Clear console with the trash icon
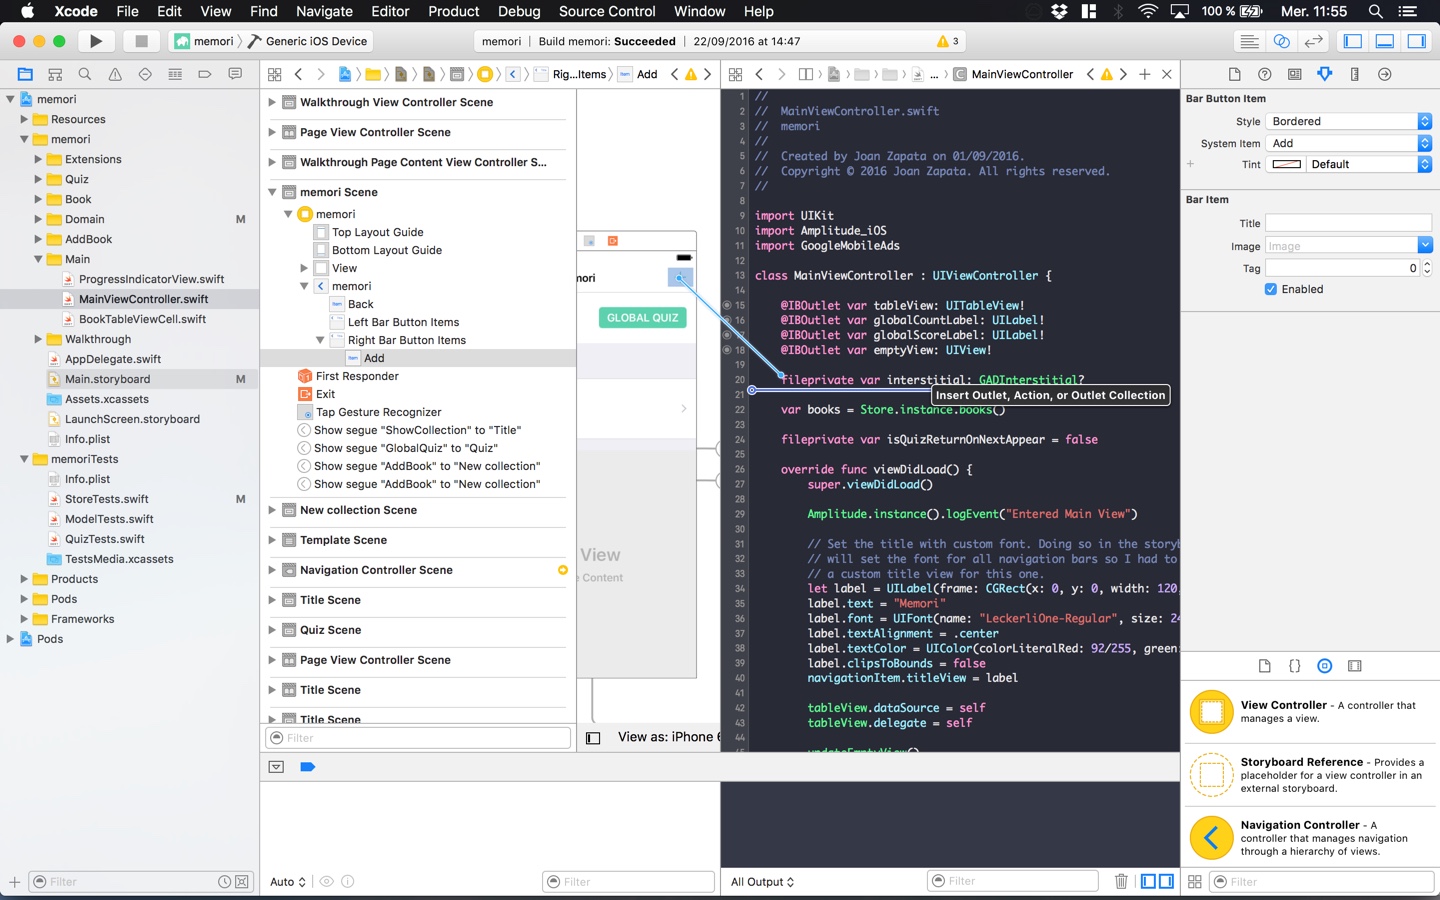Viewport: 1440px width, 900px height. click(1121, 881)
